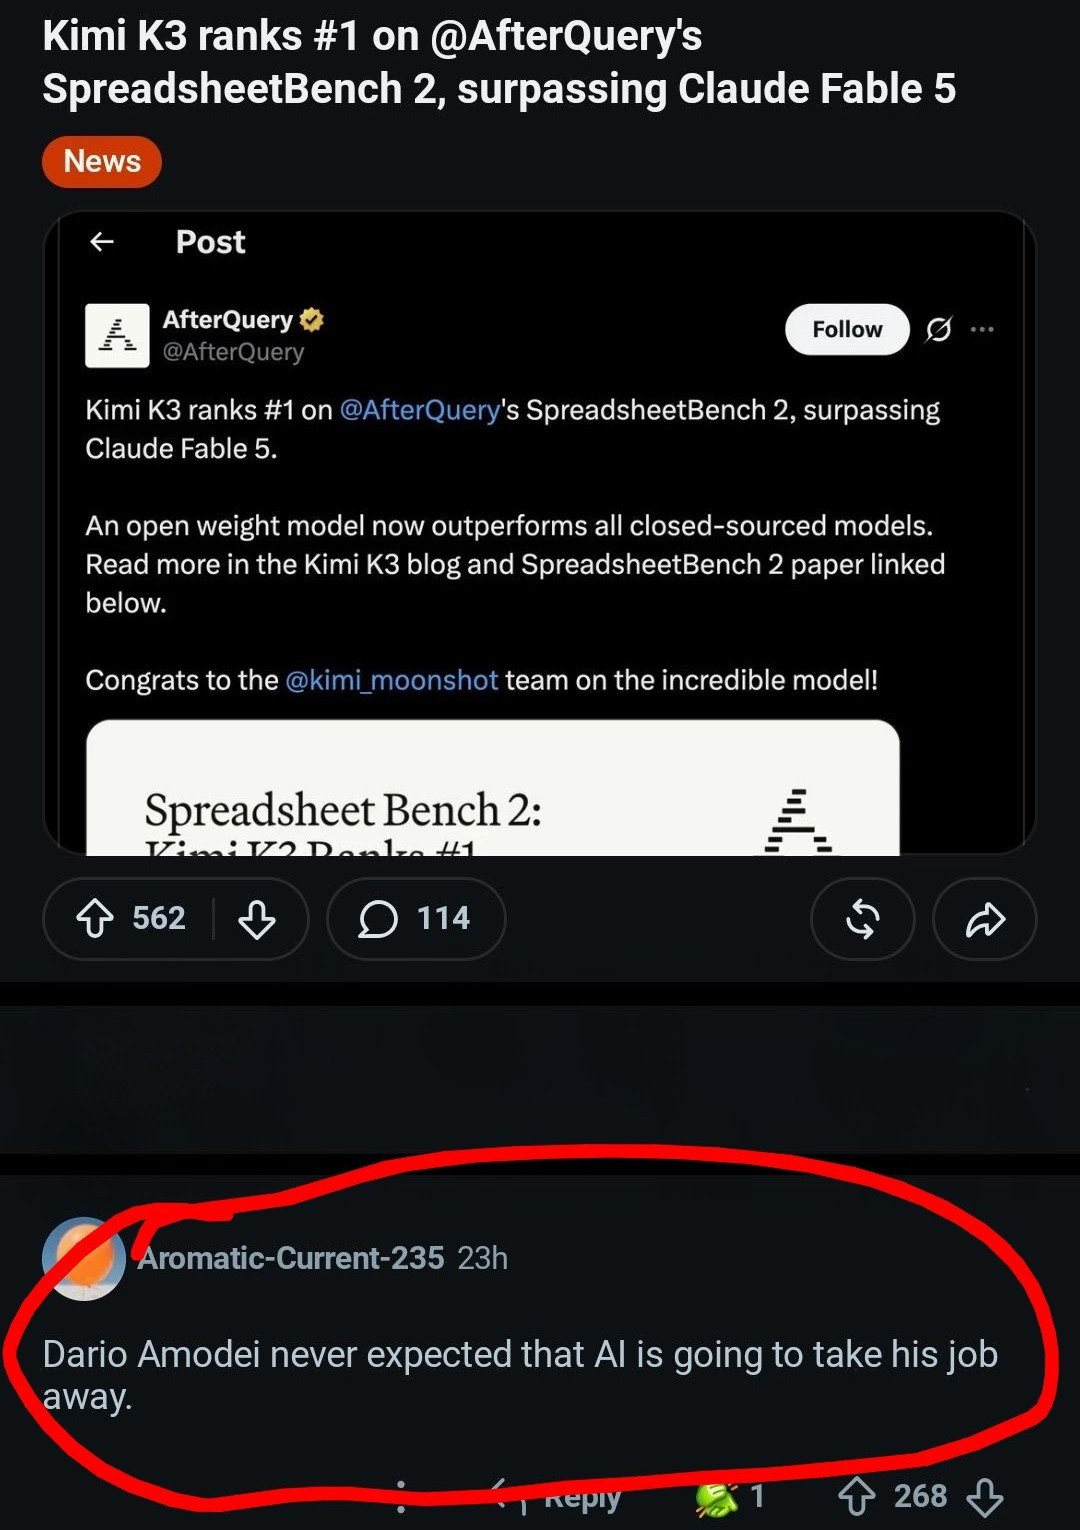The height and width of the screenshot is (1530, 1080).
Task: Open @AfterQuery mention in tweet
Action: (420, 410)
